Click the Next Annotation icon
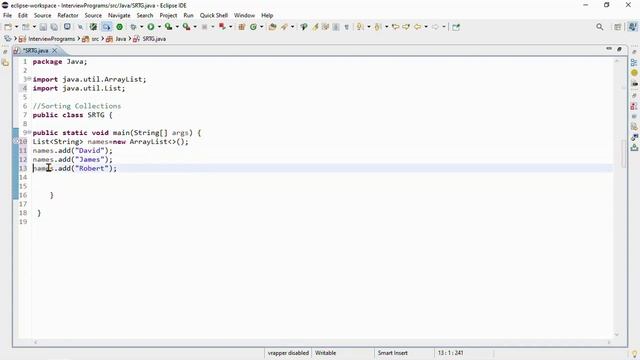 click(x=360, y=27)
